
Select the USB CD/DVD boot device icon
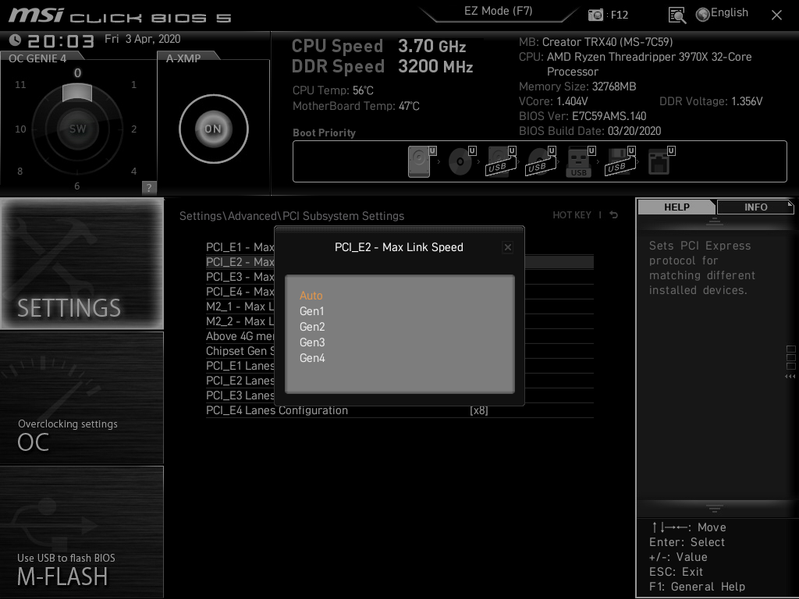tap(541, 161)
